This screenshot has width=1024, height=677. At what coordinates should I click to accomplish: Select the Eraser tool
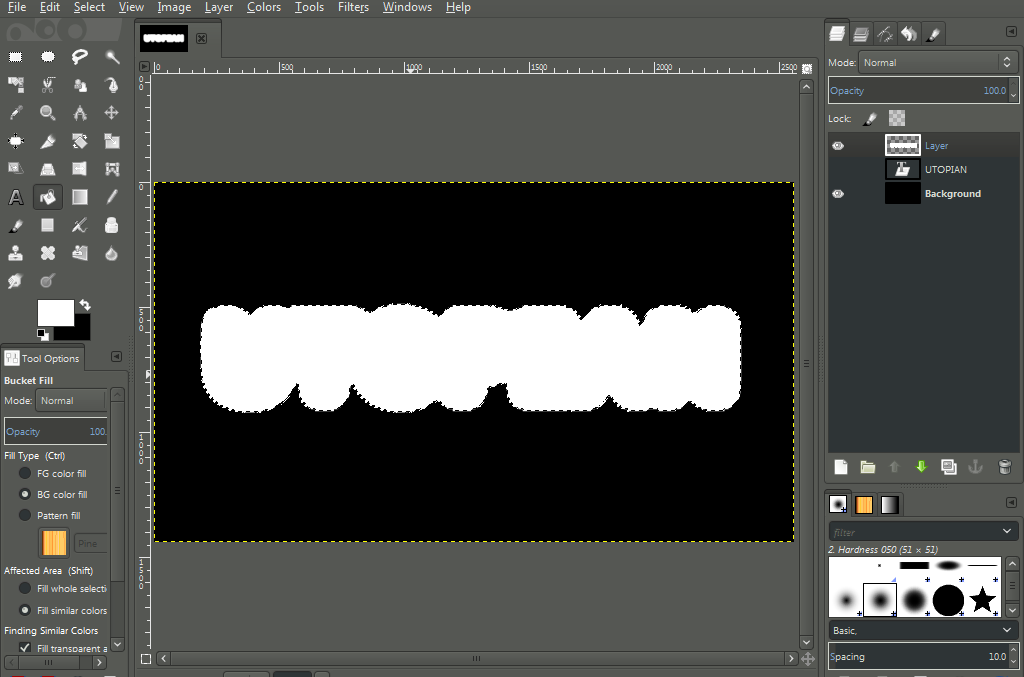point(48,225)
